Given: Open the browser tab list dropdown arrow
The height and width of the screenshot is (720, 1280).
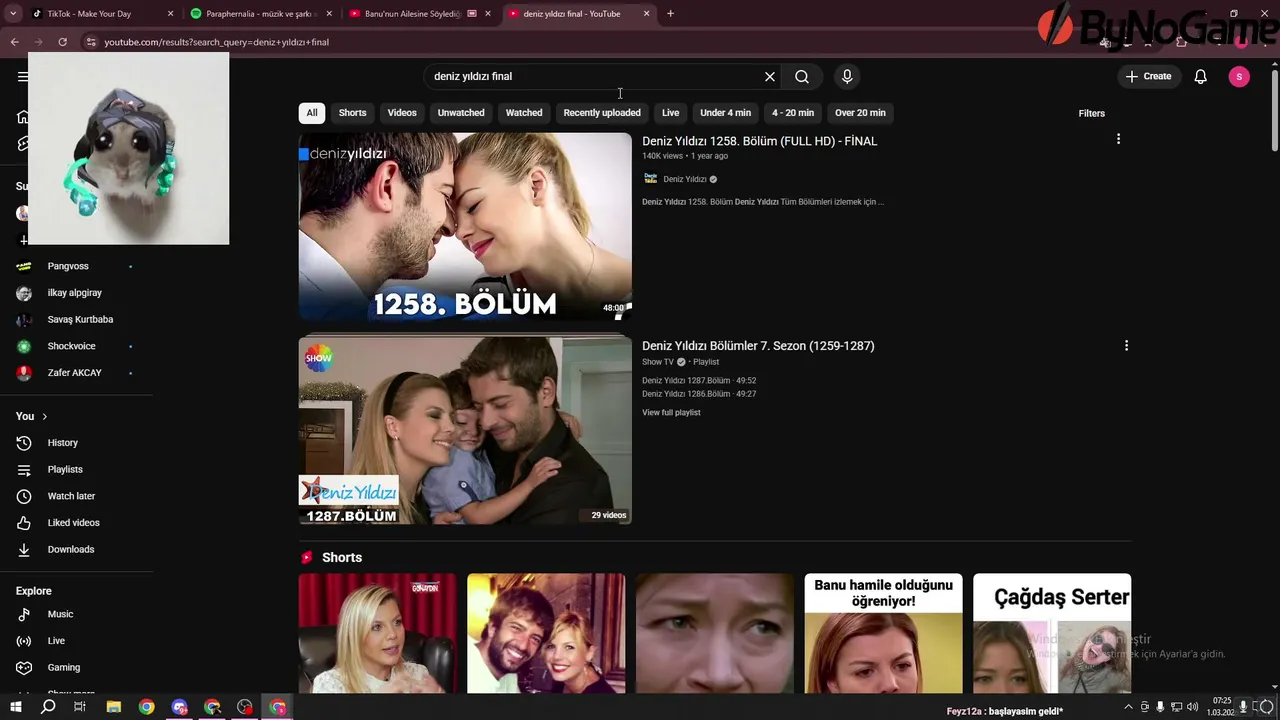Looking at the screenshot, I should (13, 14).
